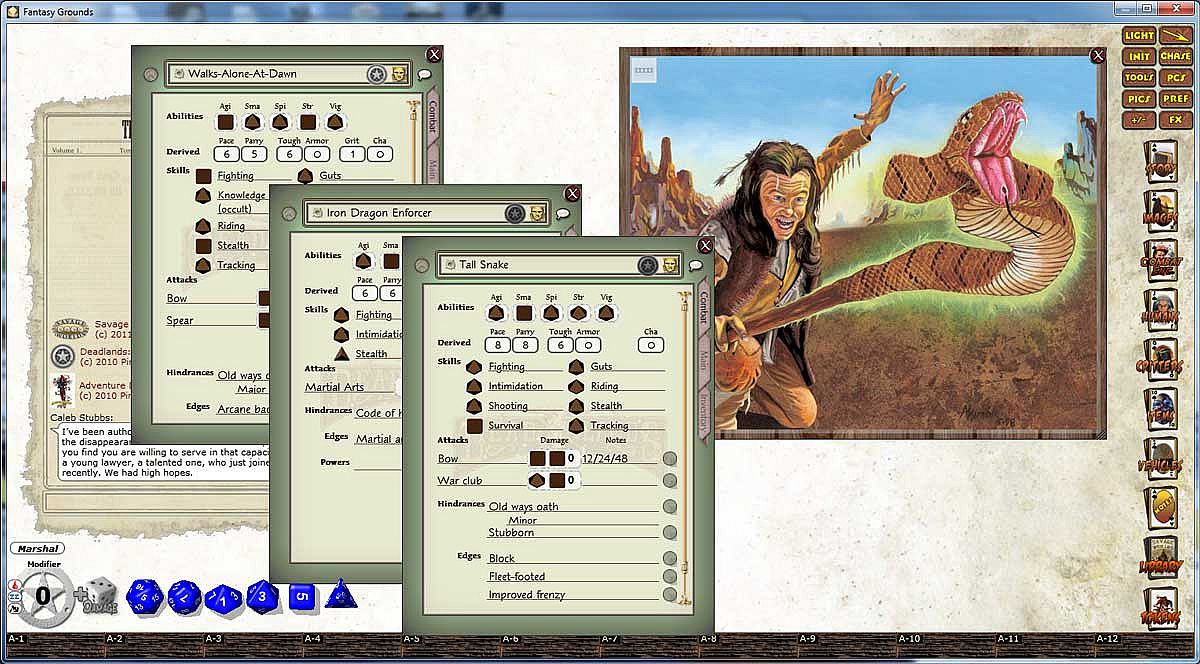Collapse the Iron Dragon Enforcer sheet arrow

click(x=289, y=213)
